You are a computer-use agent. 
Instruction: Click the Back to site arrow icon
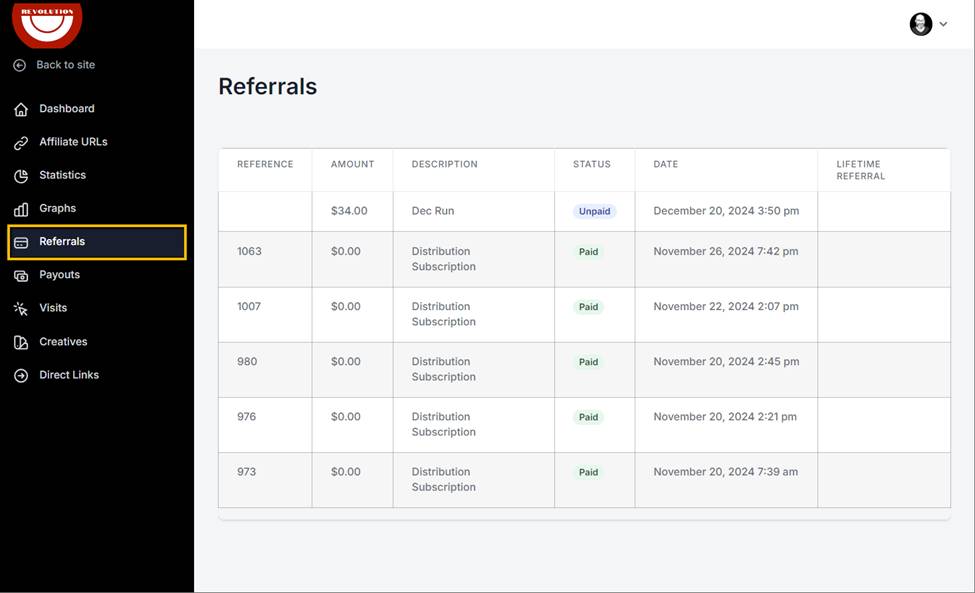point(20,65)
